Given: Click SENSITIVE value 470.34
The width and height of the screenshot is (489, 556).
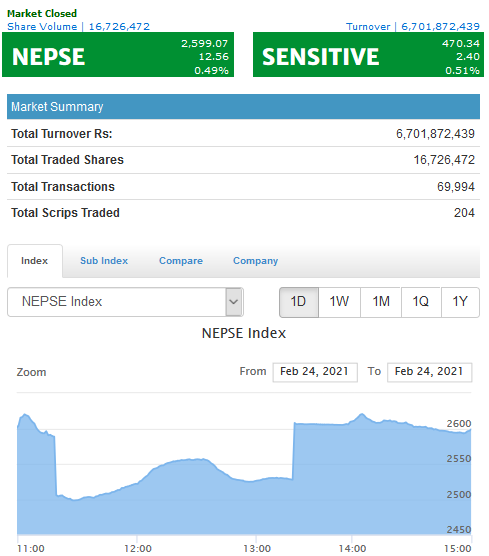Looking at the screenshot, I should pos(461,43).
